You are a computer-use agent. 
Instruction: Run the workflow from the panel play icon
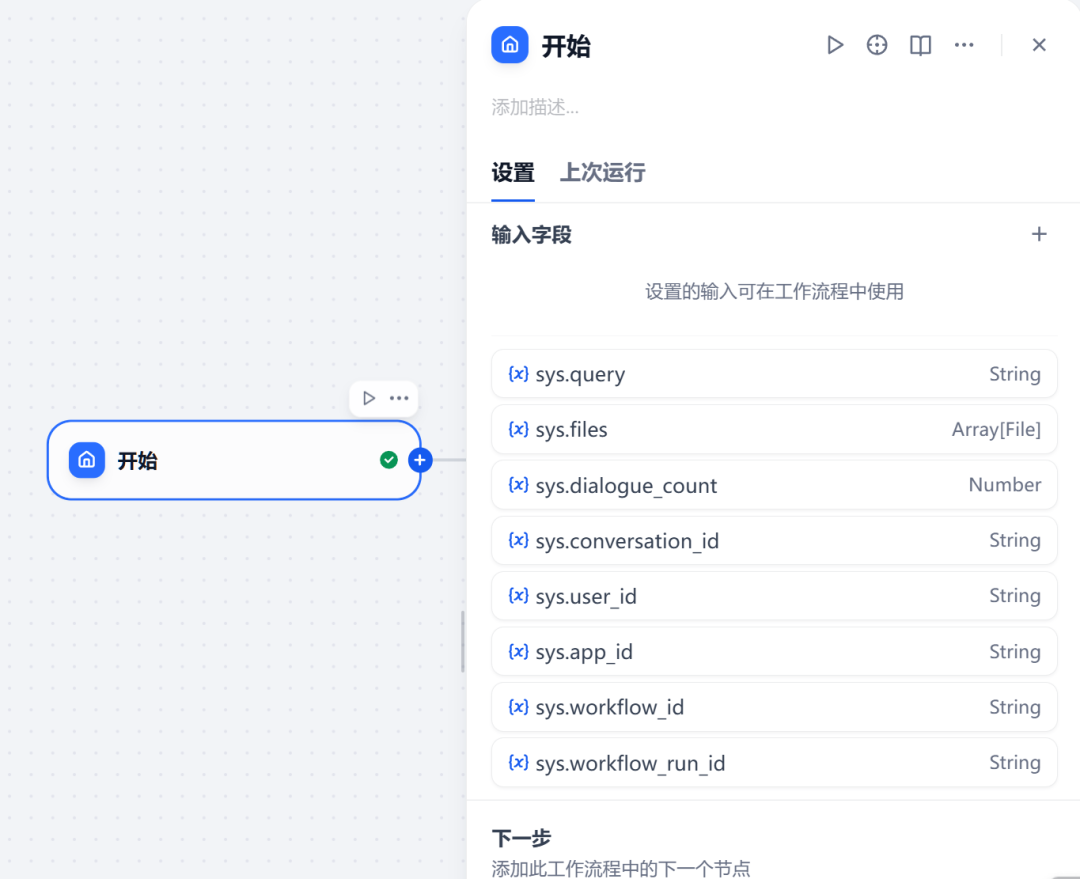click(835, 44)
